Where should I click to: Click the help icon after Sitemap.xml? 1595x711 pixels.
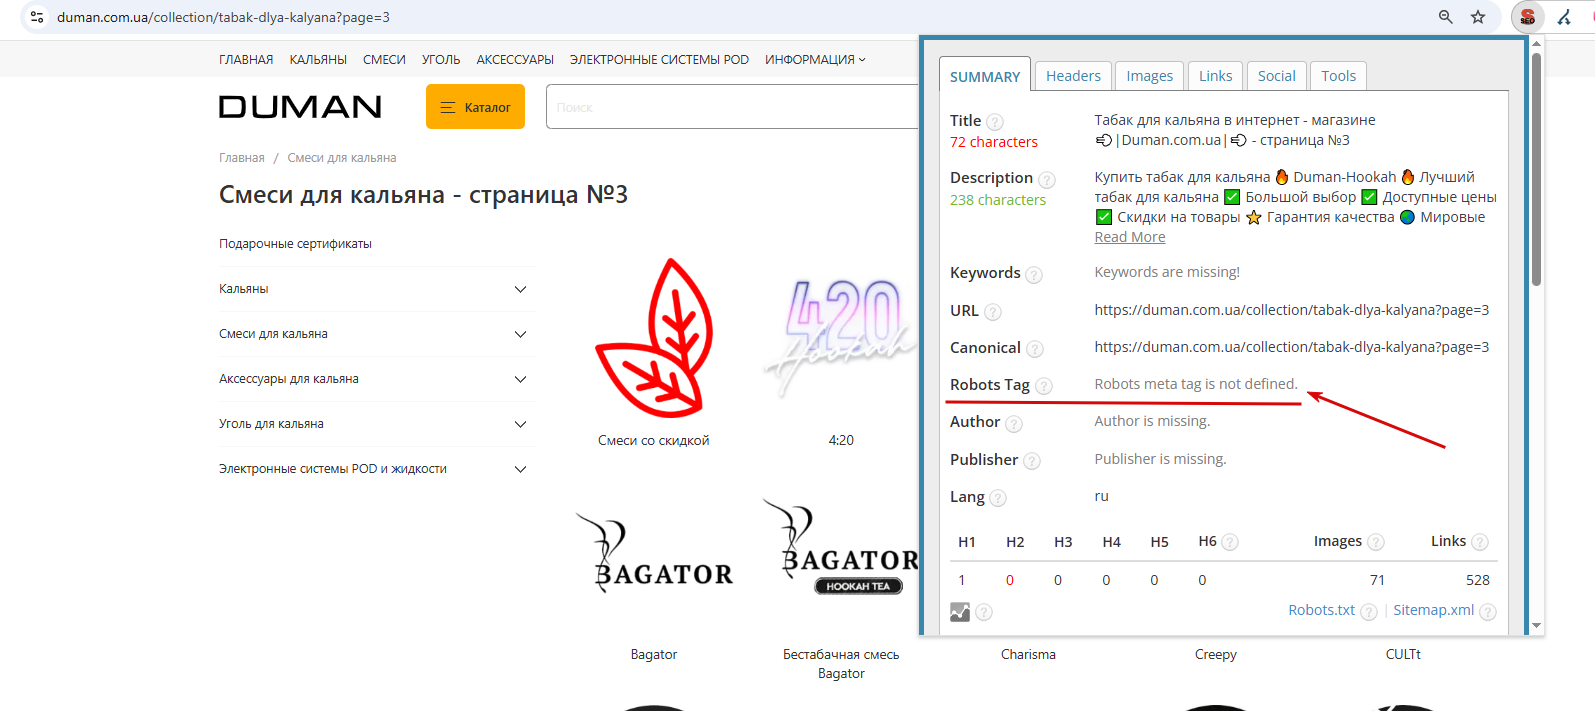tap(1488, 612)
